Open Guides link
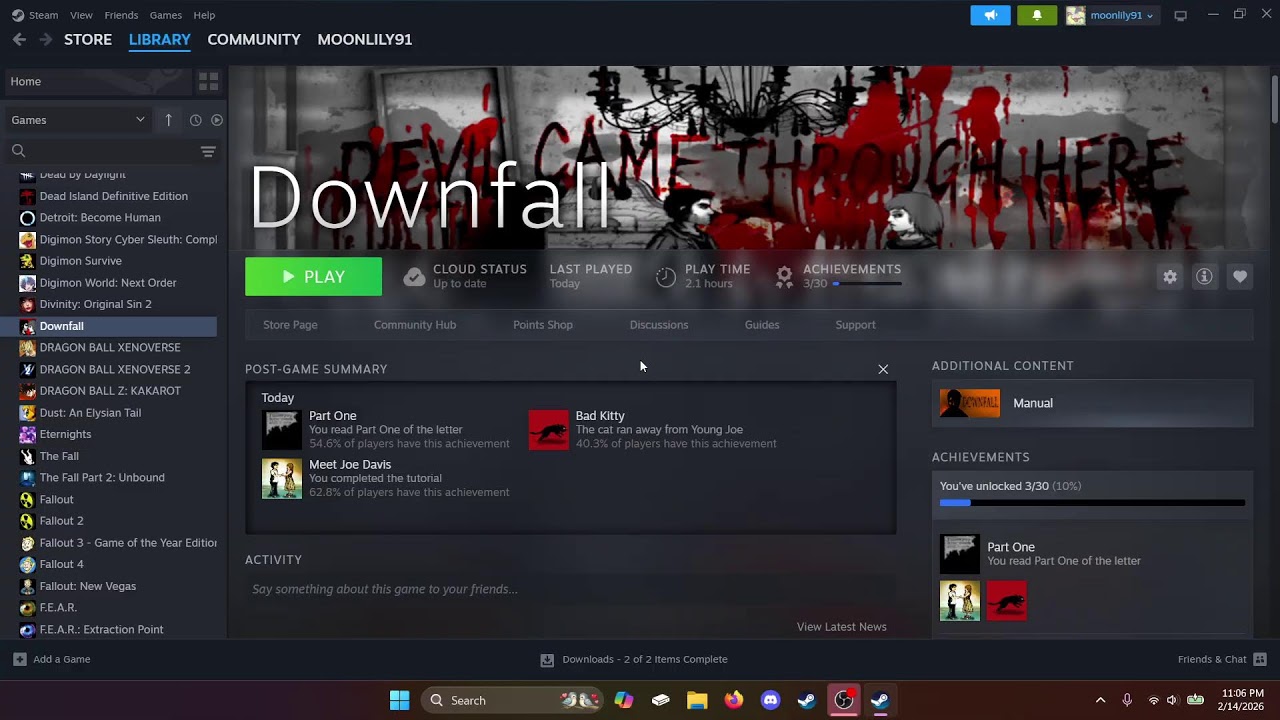The width and height of the screenshot is (1280, 720). [x=762, y=325]
